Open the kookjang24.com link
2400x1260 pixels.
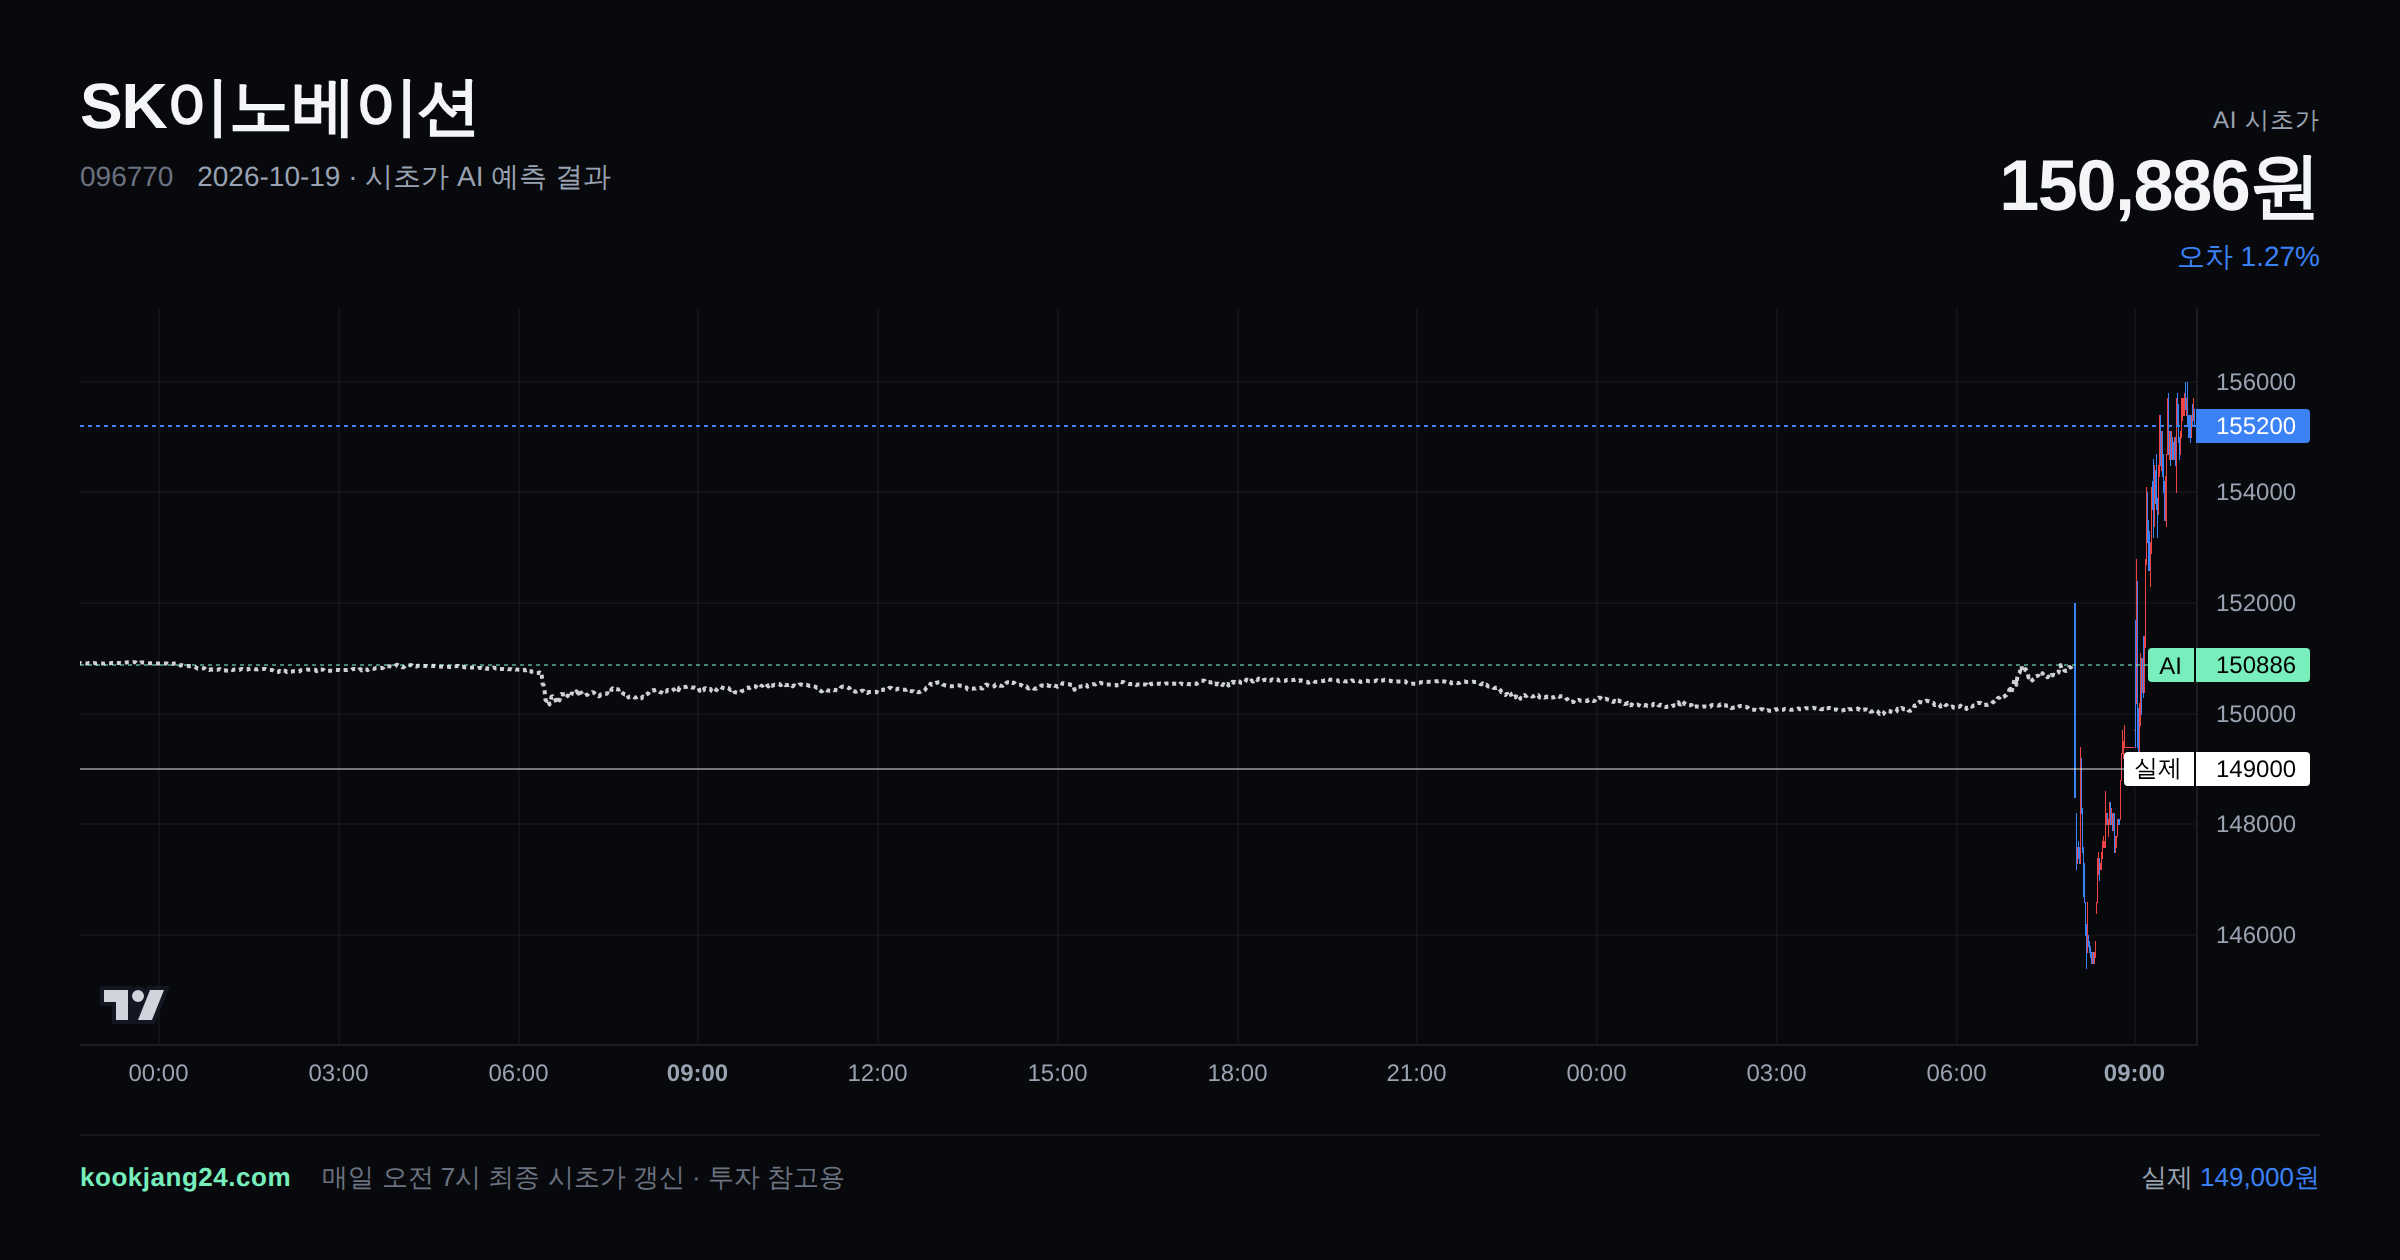coord(185,1177)
